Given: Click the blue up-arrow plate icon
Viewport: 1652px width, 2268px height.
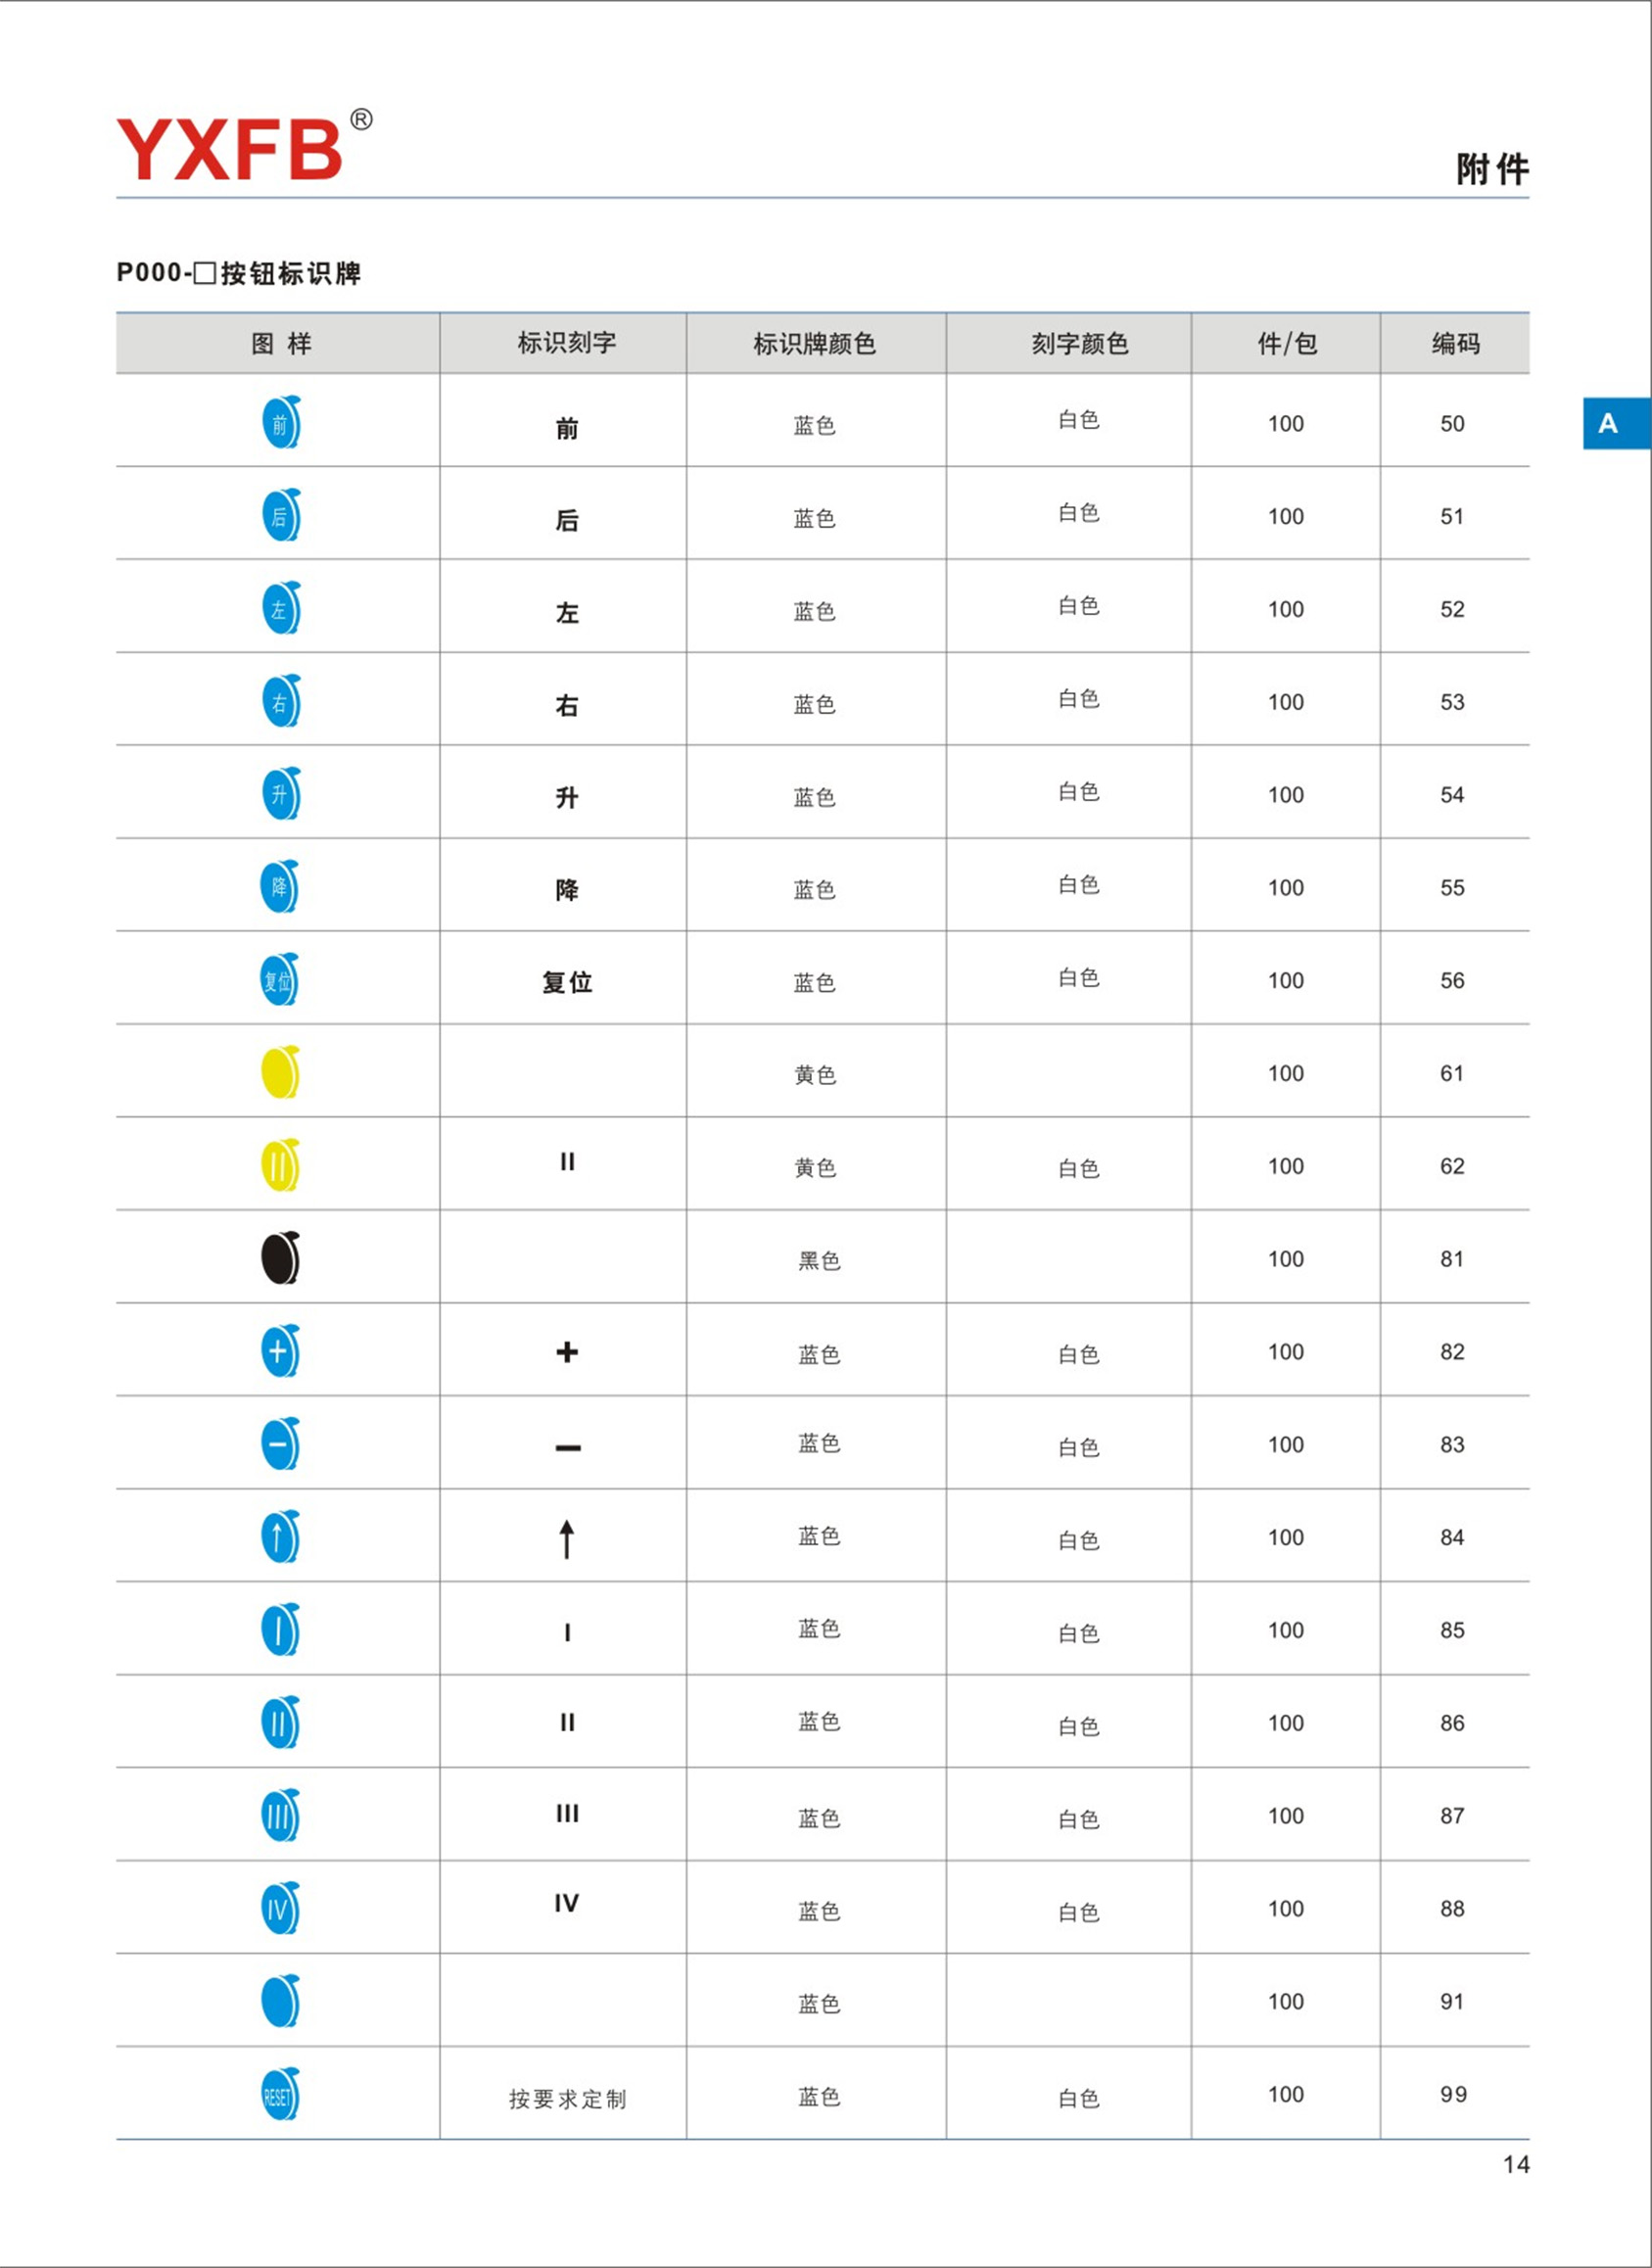Looking at the screenshot, I should 280,1536.
